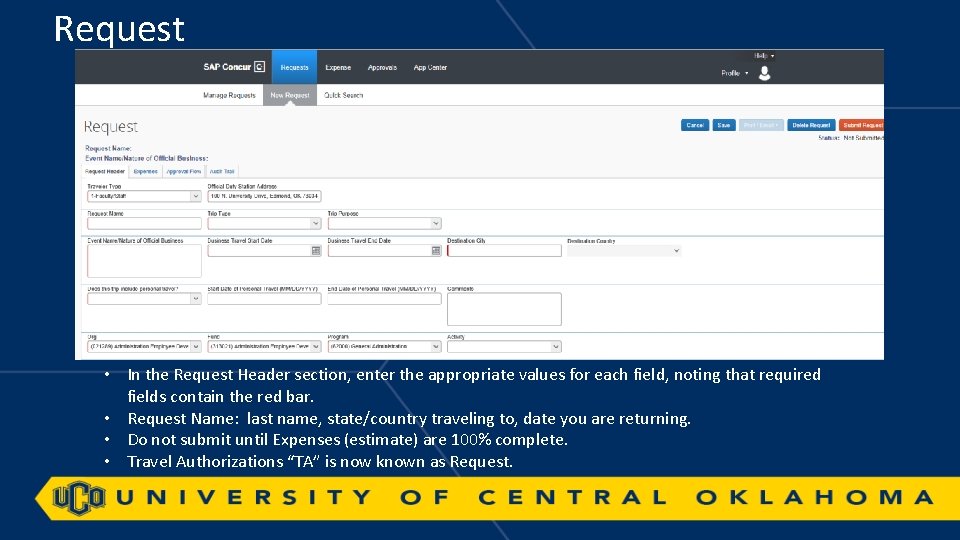Click the Submit Request button
Screen dimensions: 960x540
(861, 125)
